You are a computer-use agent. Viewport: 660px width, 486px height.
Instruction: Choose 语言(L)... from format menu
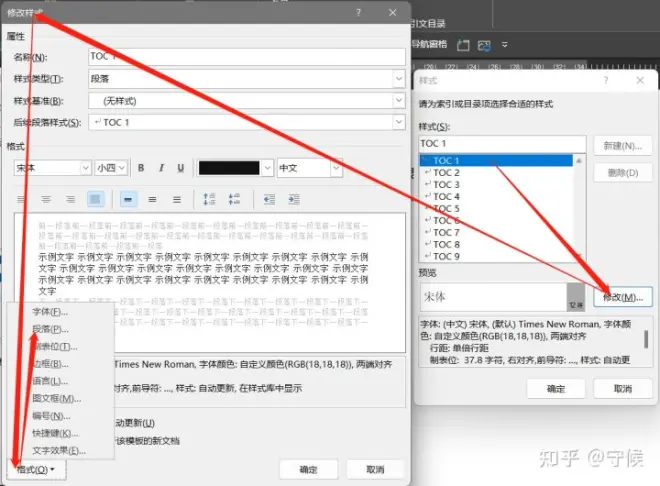[50, 381]
